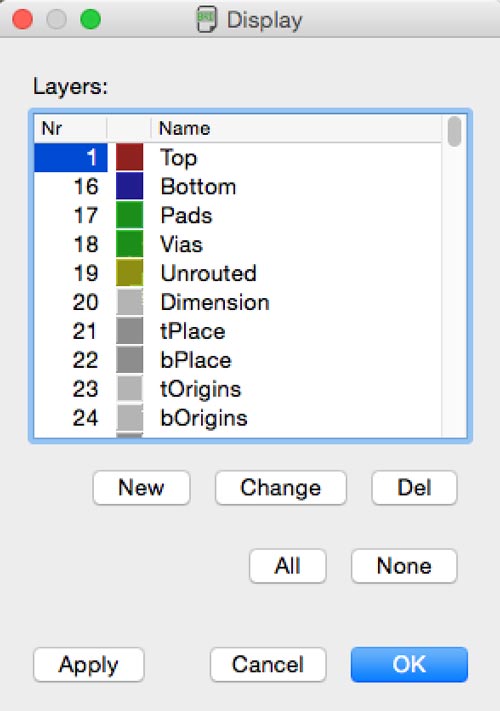This screenshot has width=500, height=711.
Task: Select the tOrigins layer row
Action: point(238,389)
